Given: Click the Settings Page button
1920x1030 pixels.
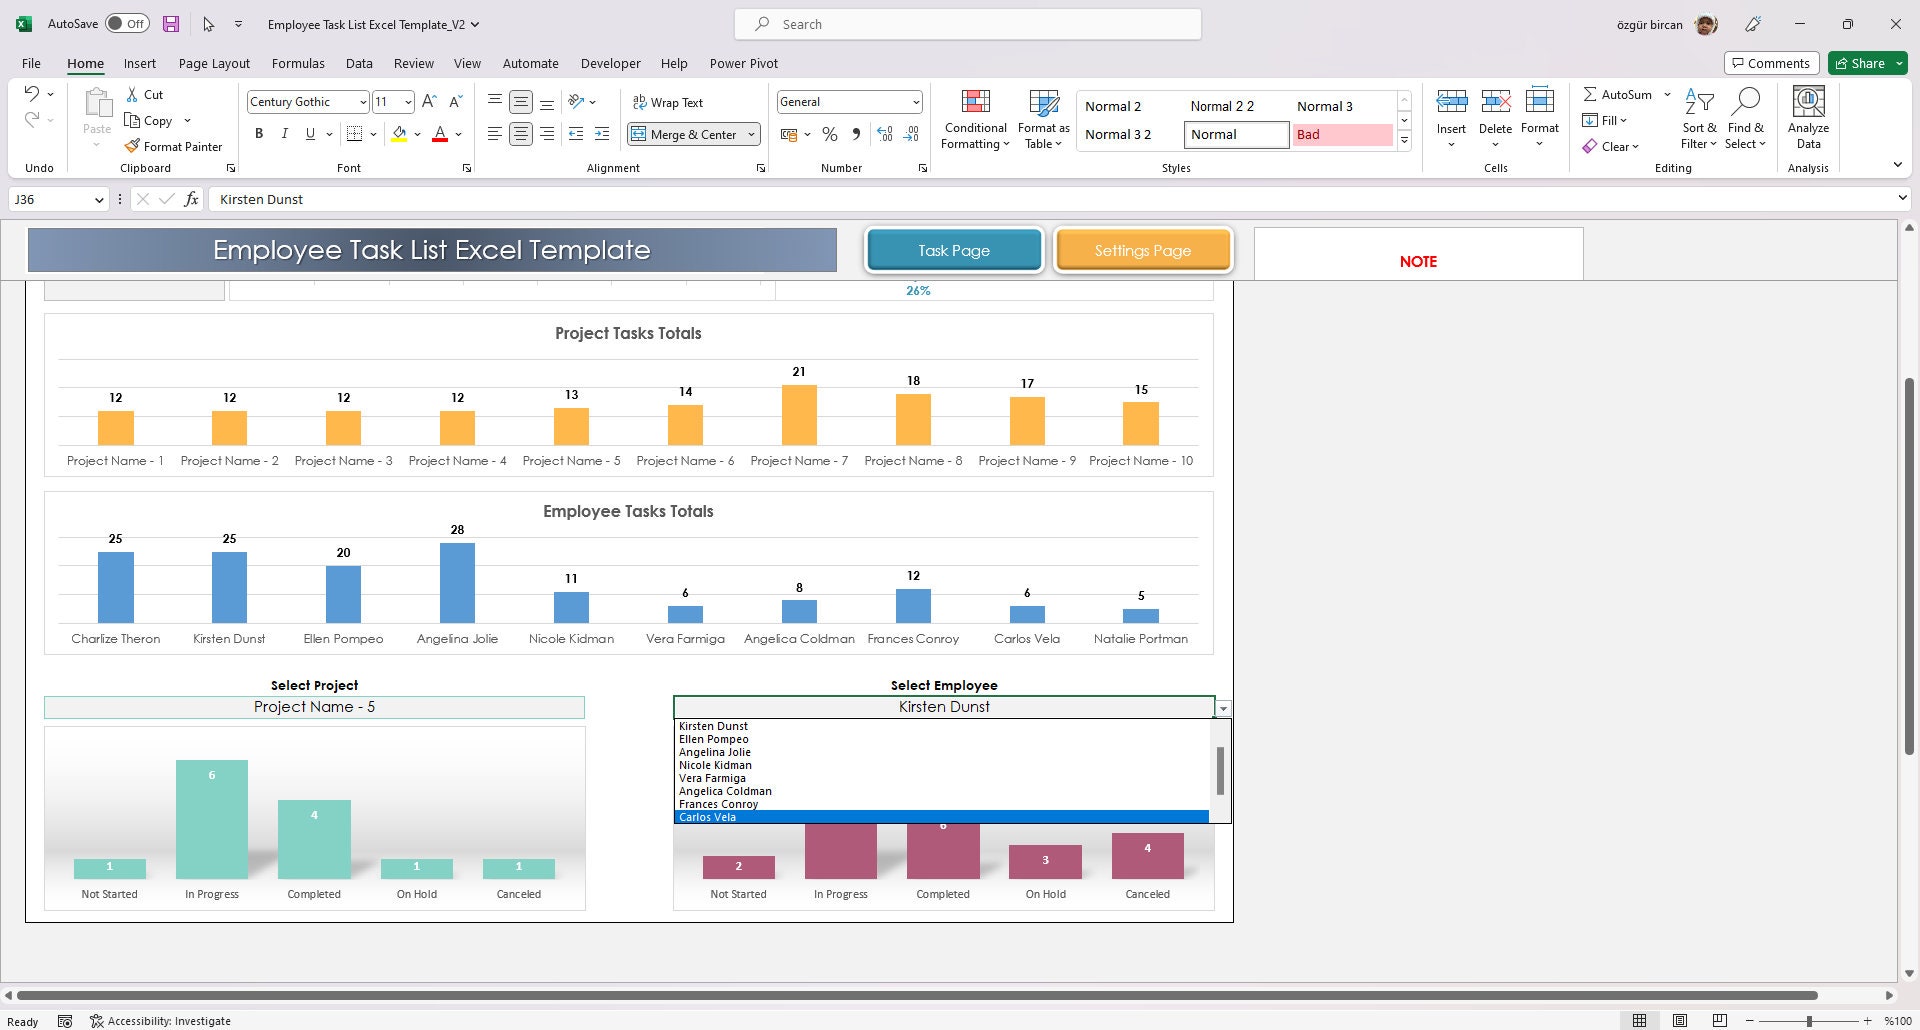Looking at the screenshot, I should (x=1143, y=250).
